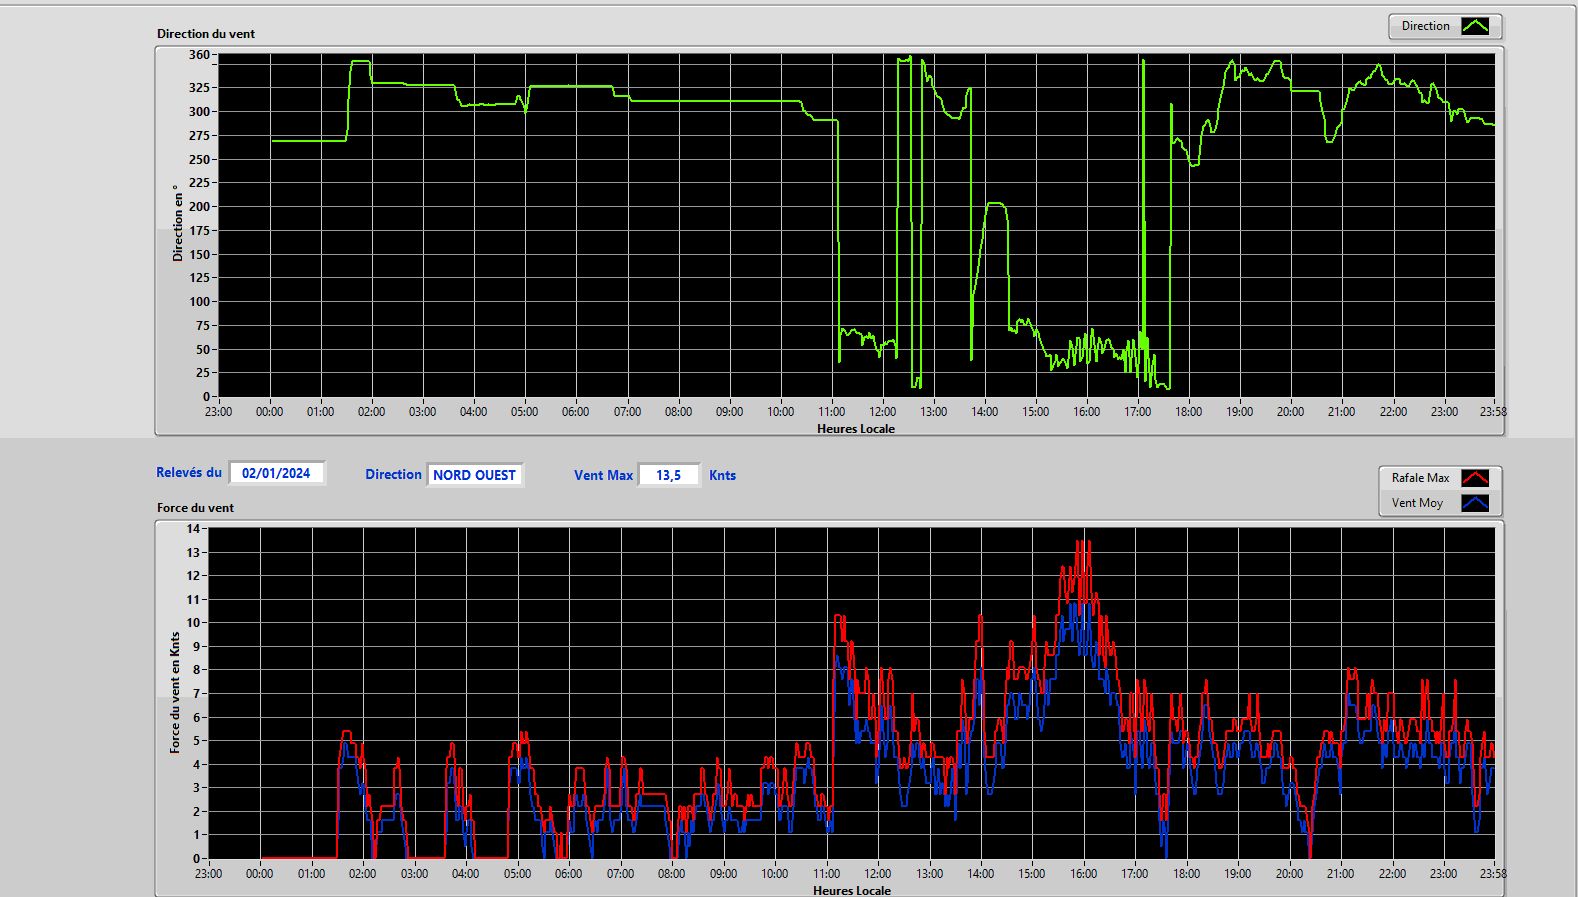This screenshot has height=897, width=1578.
Task: Click the 325 tick on the direction axis
Action: [199, 88]
